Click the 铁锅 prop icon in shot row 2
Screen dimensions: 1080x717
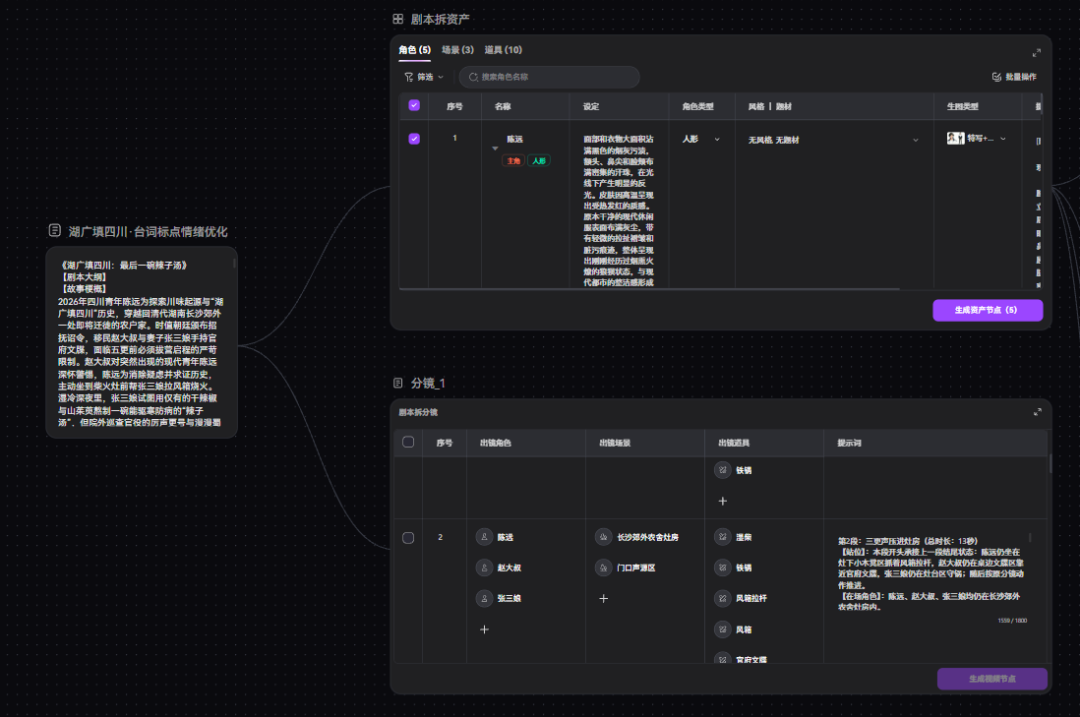point(723,568)
